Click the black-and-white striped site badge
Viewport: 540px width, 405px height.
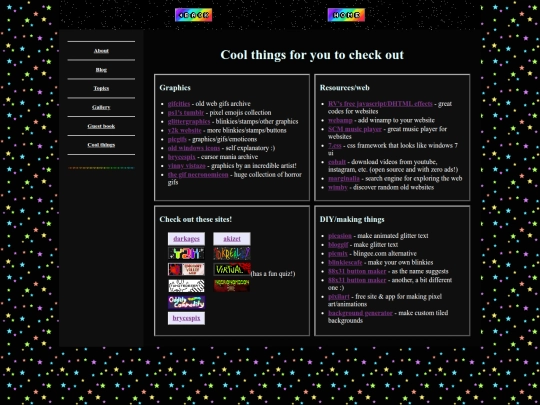[186, 286]
